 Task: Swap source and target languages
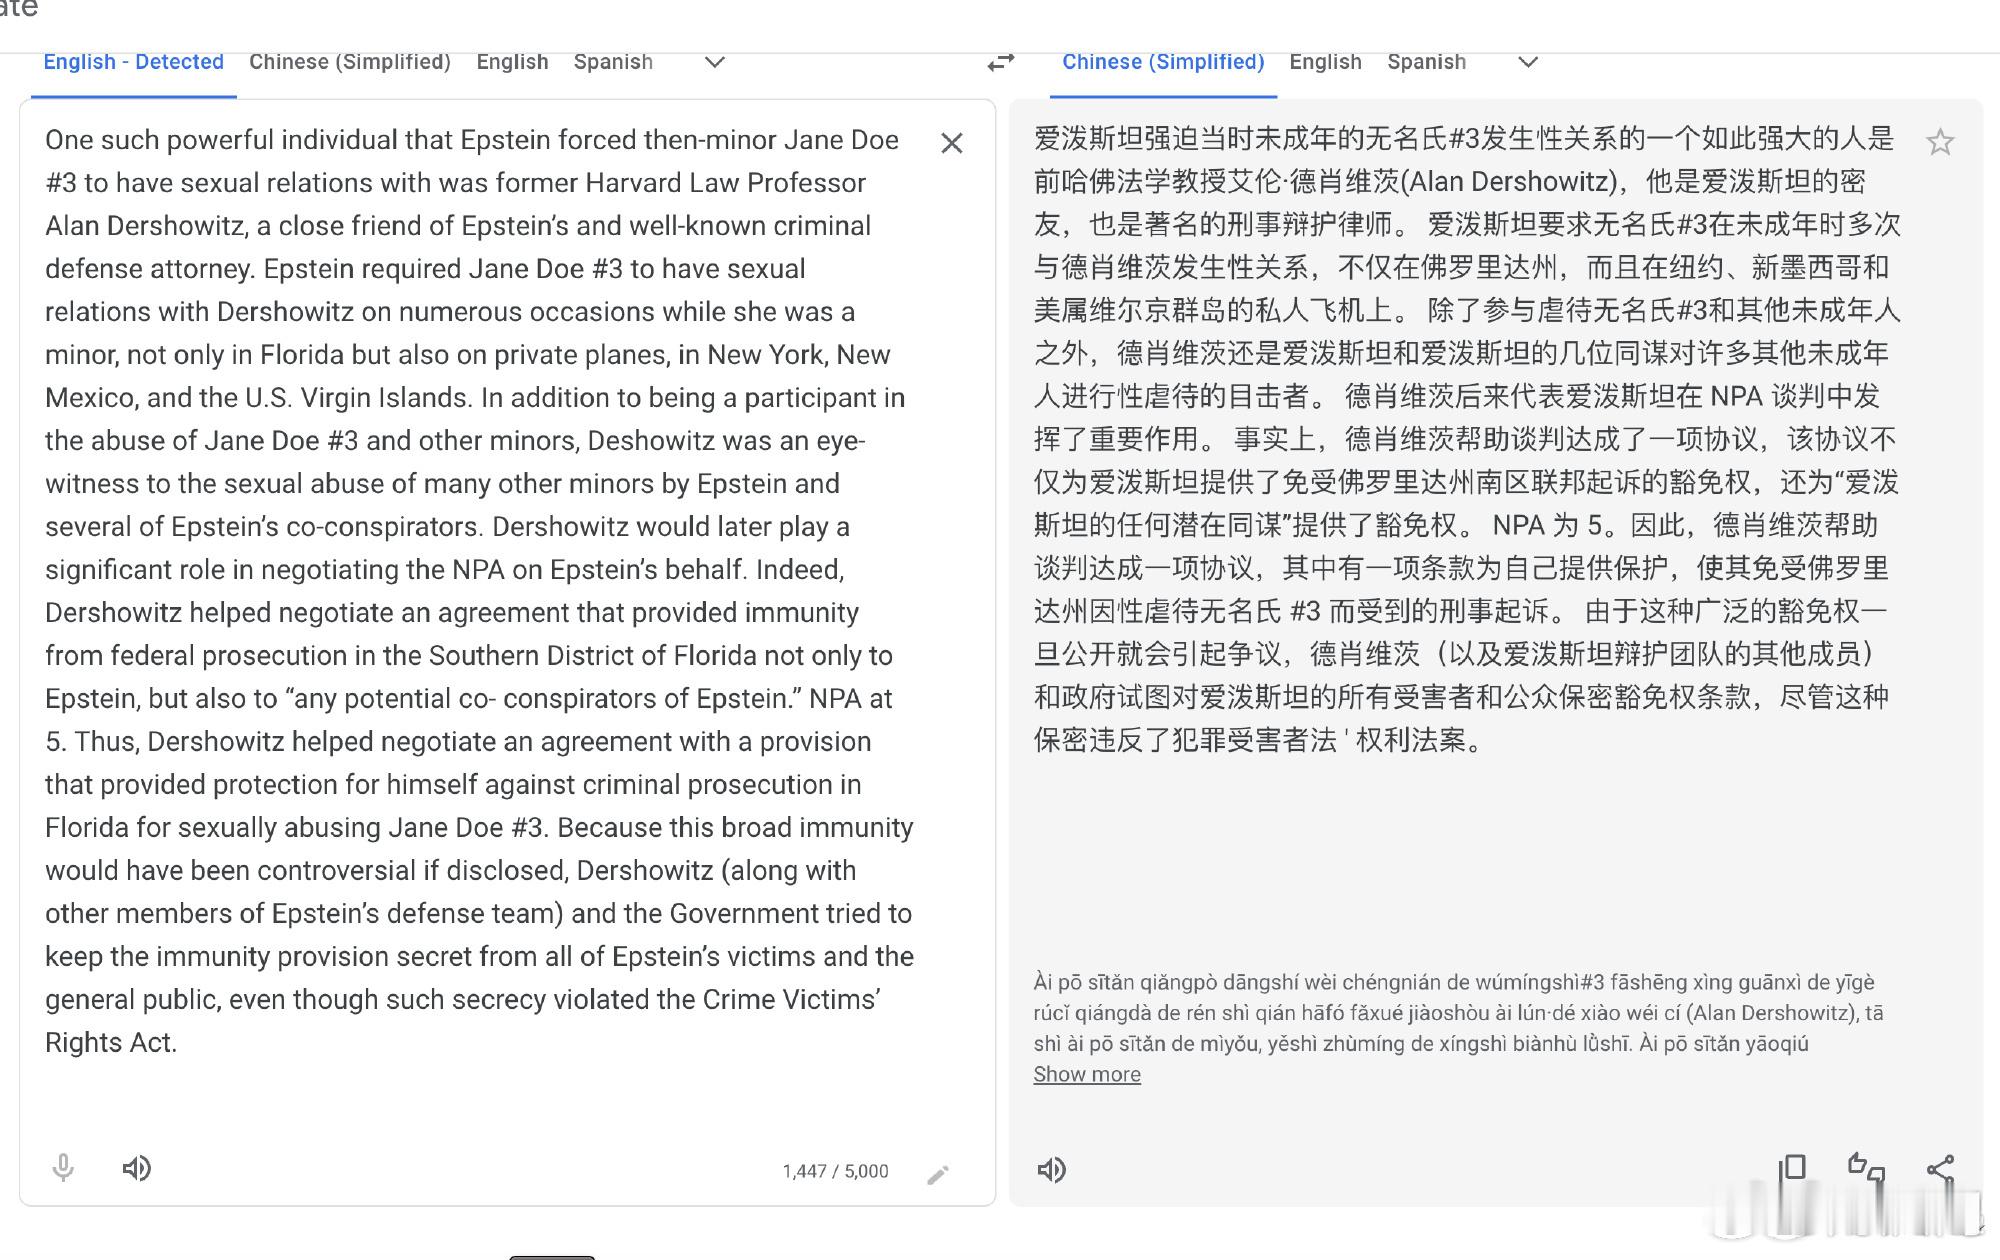coord(1000,62)
